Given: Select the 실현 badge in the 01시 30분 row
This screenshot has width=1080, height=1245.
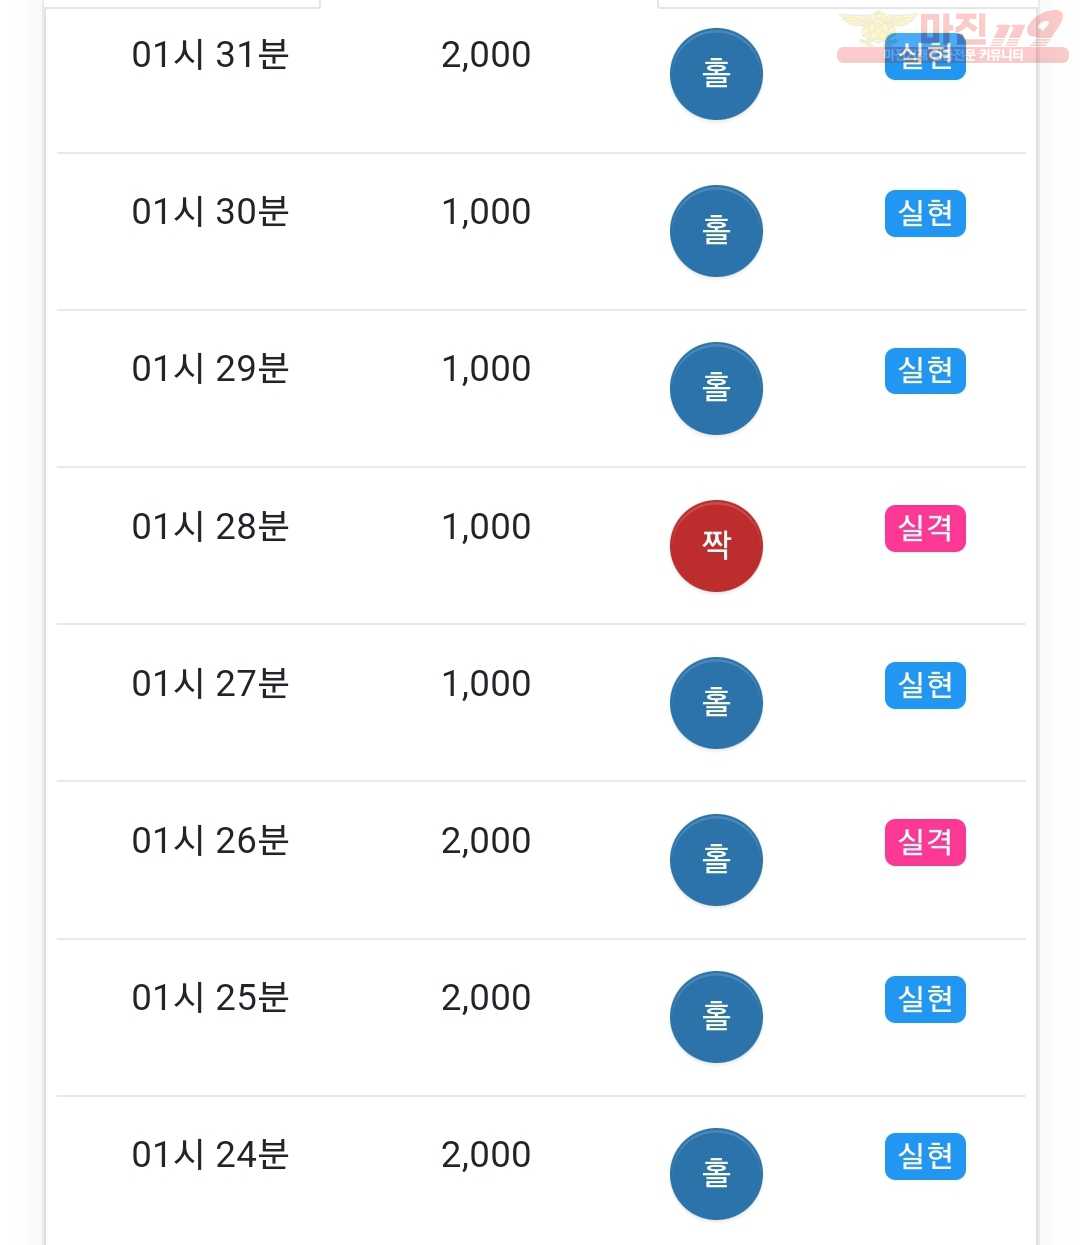Looking at the screenshot, I should point(925,213).
